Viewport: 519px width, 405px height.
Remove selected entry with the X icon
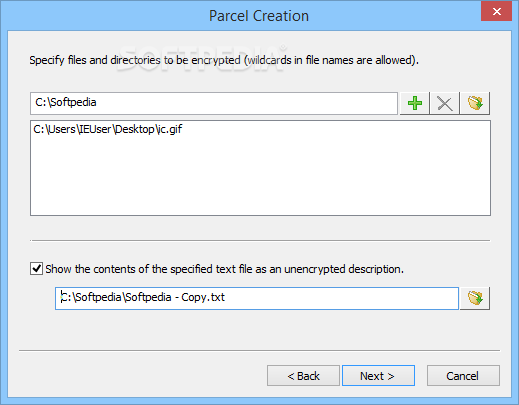(445, 103)
